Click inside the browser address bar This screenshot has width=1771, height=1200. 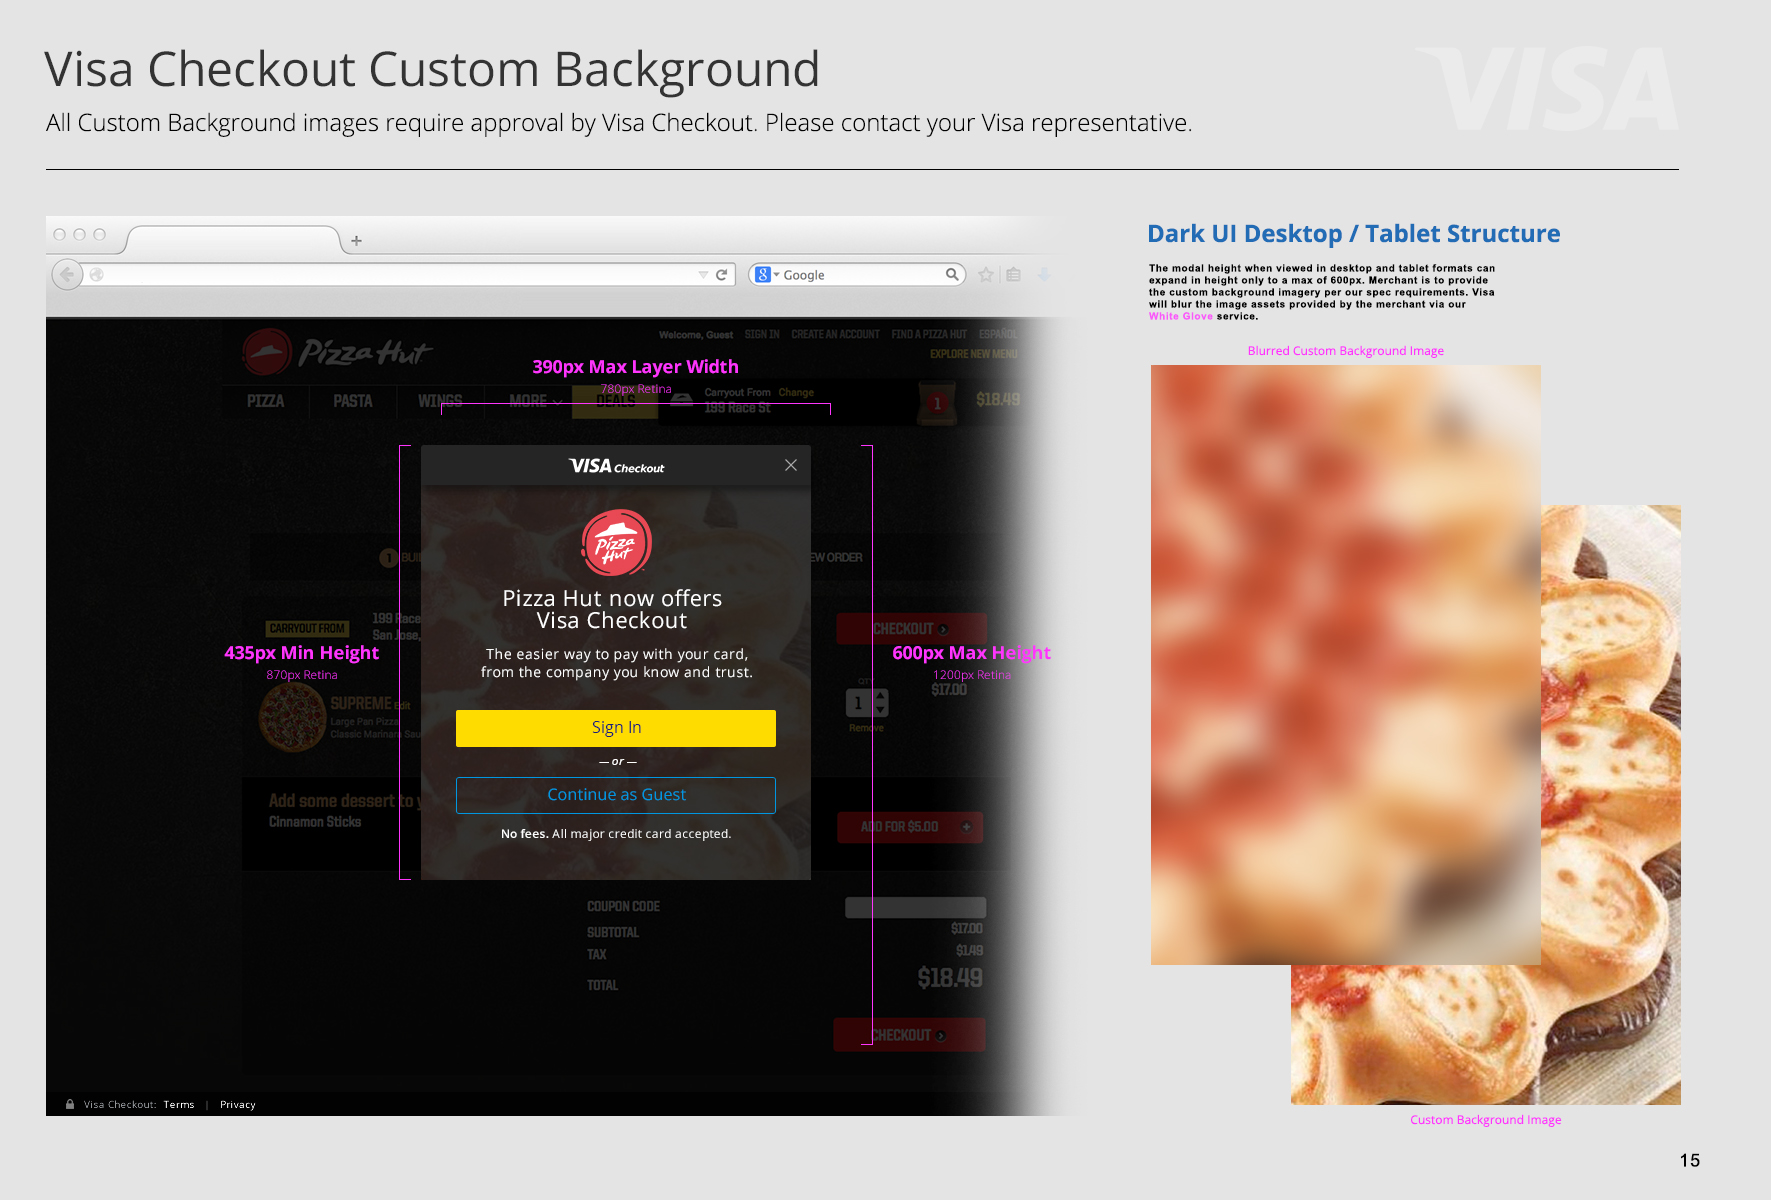point(400,274)
